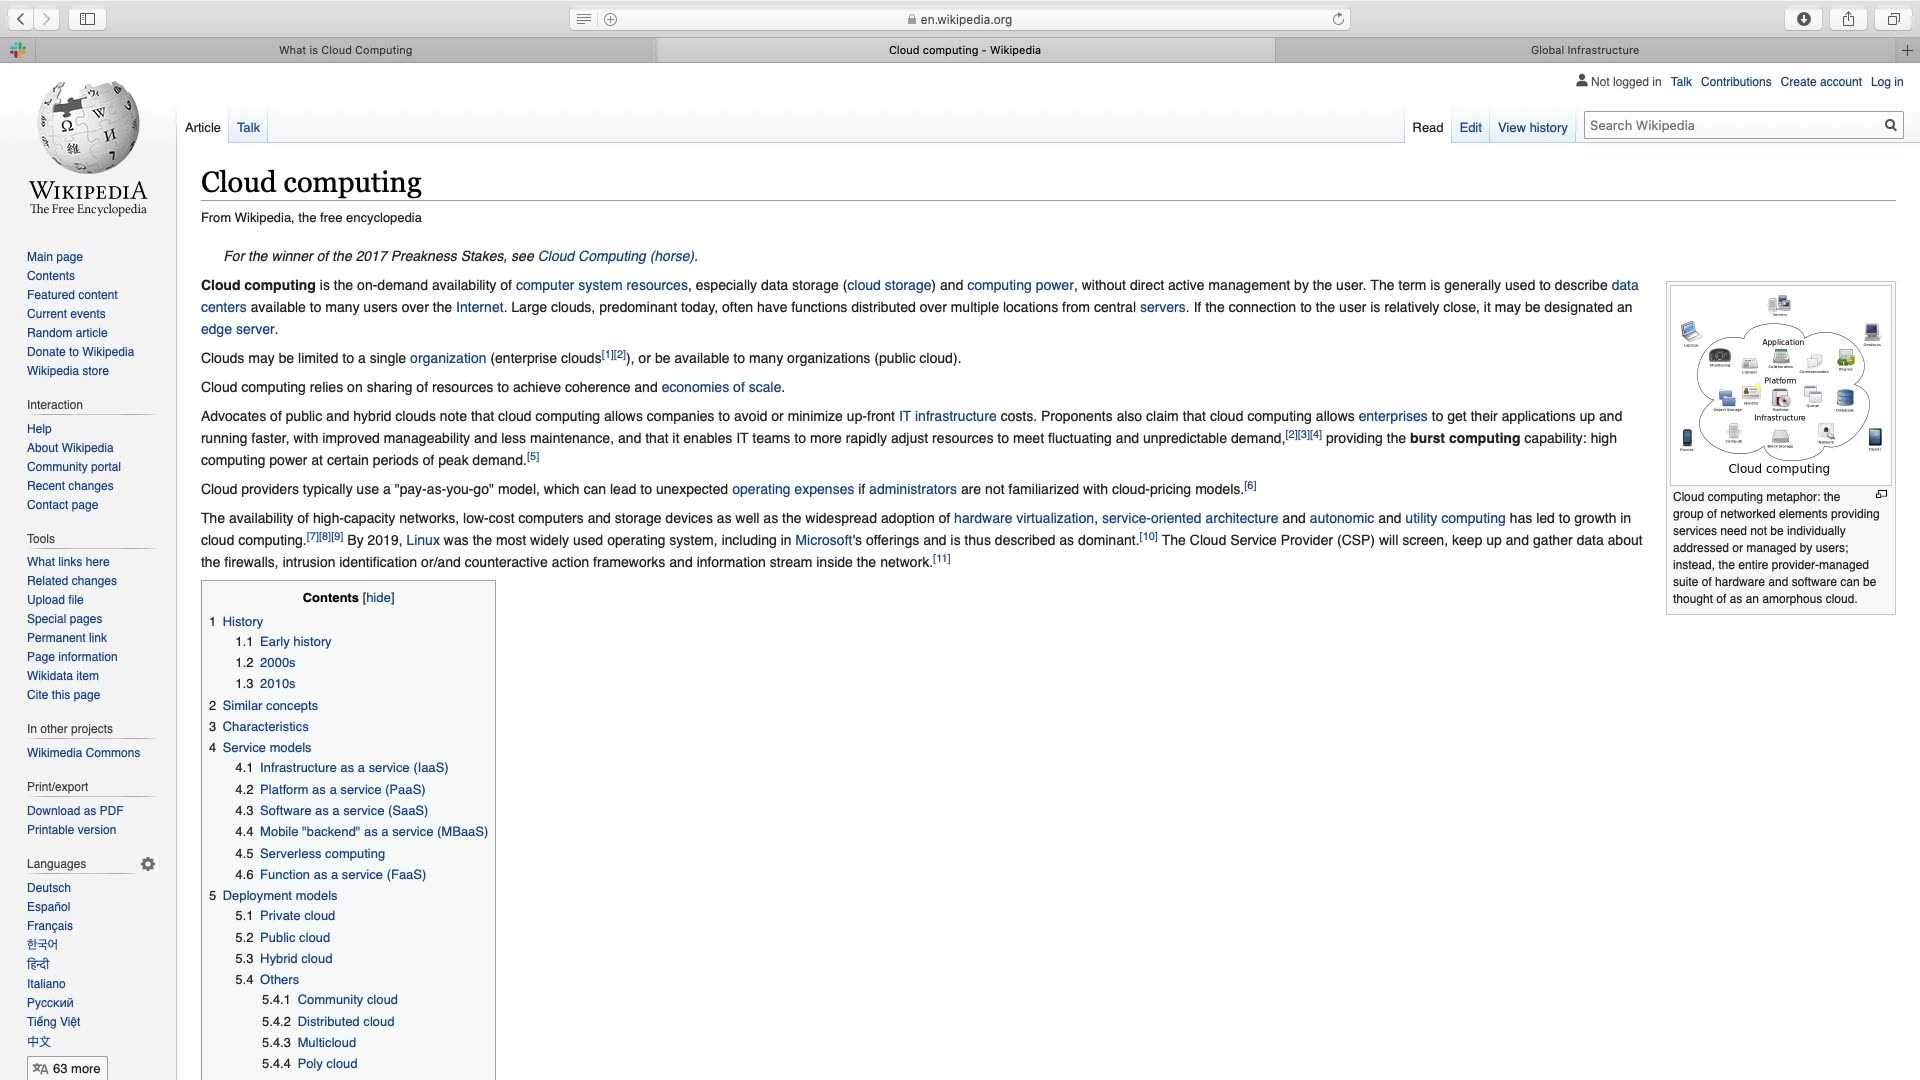Click the reload page icon
Image resolution: width=1920 pixels, height=1080 pixels.
pos(1338,19)
